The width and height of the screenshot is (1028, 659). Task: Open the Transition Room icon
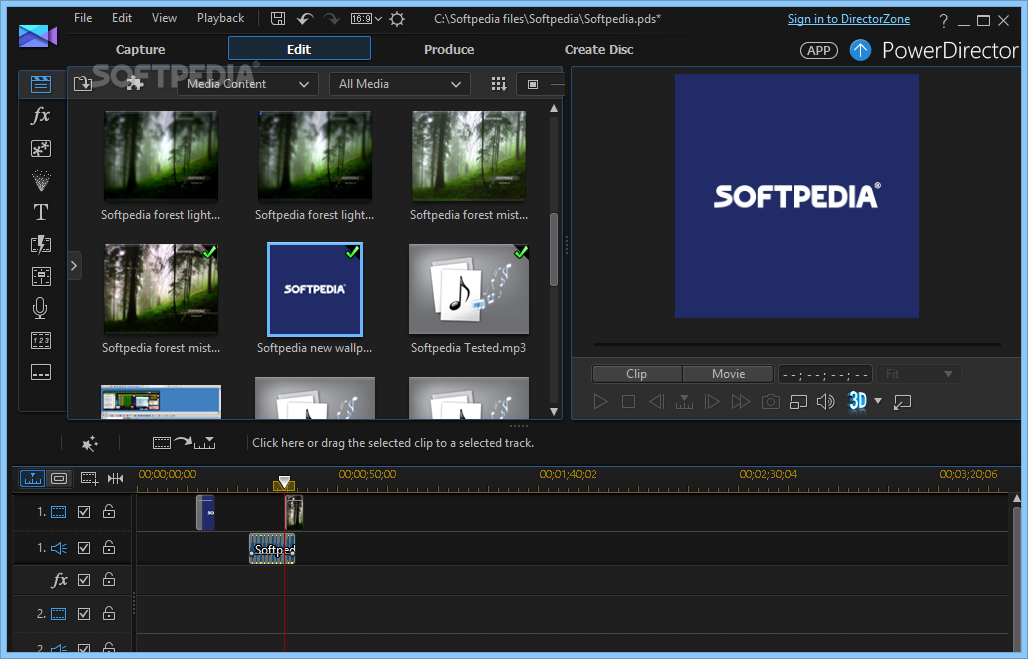tap(41, 245)
